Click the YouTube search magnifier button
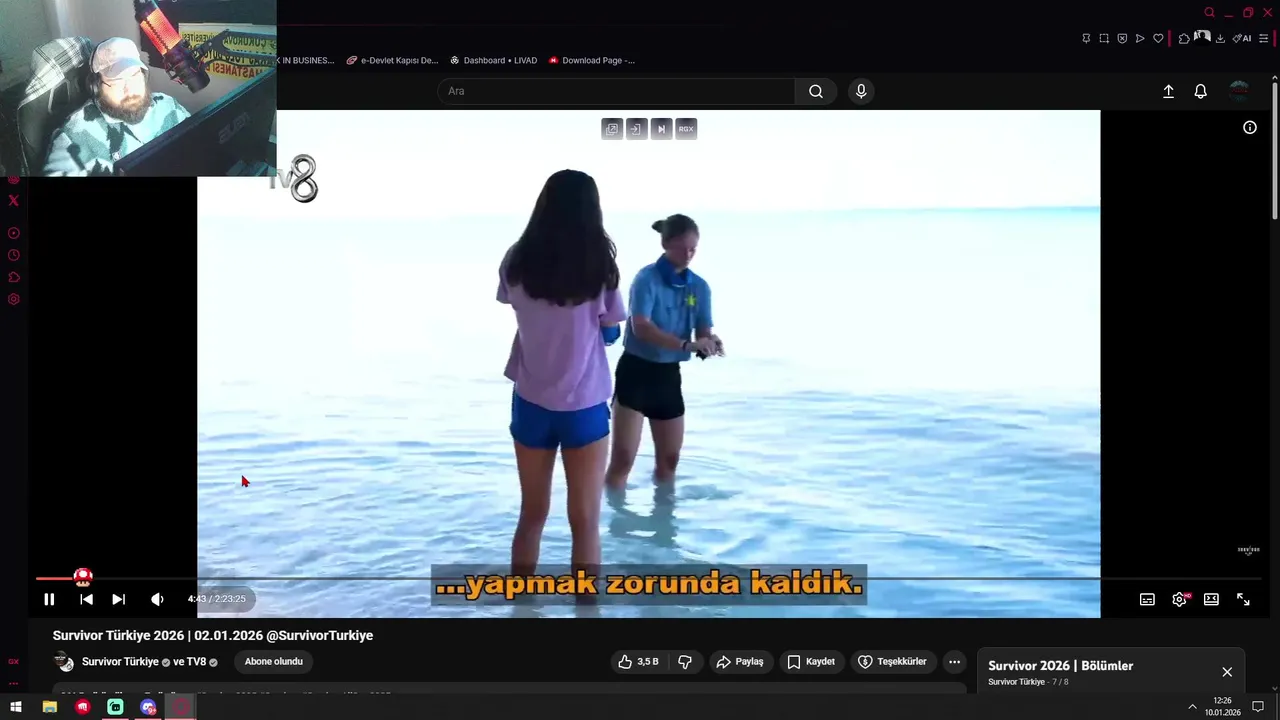 click(x=816, y=91)
